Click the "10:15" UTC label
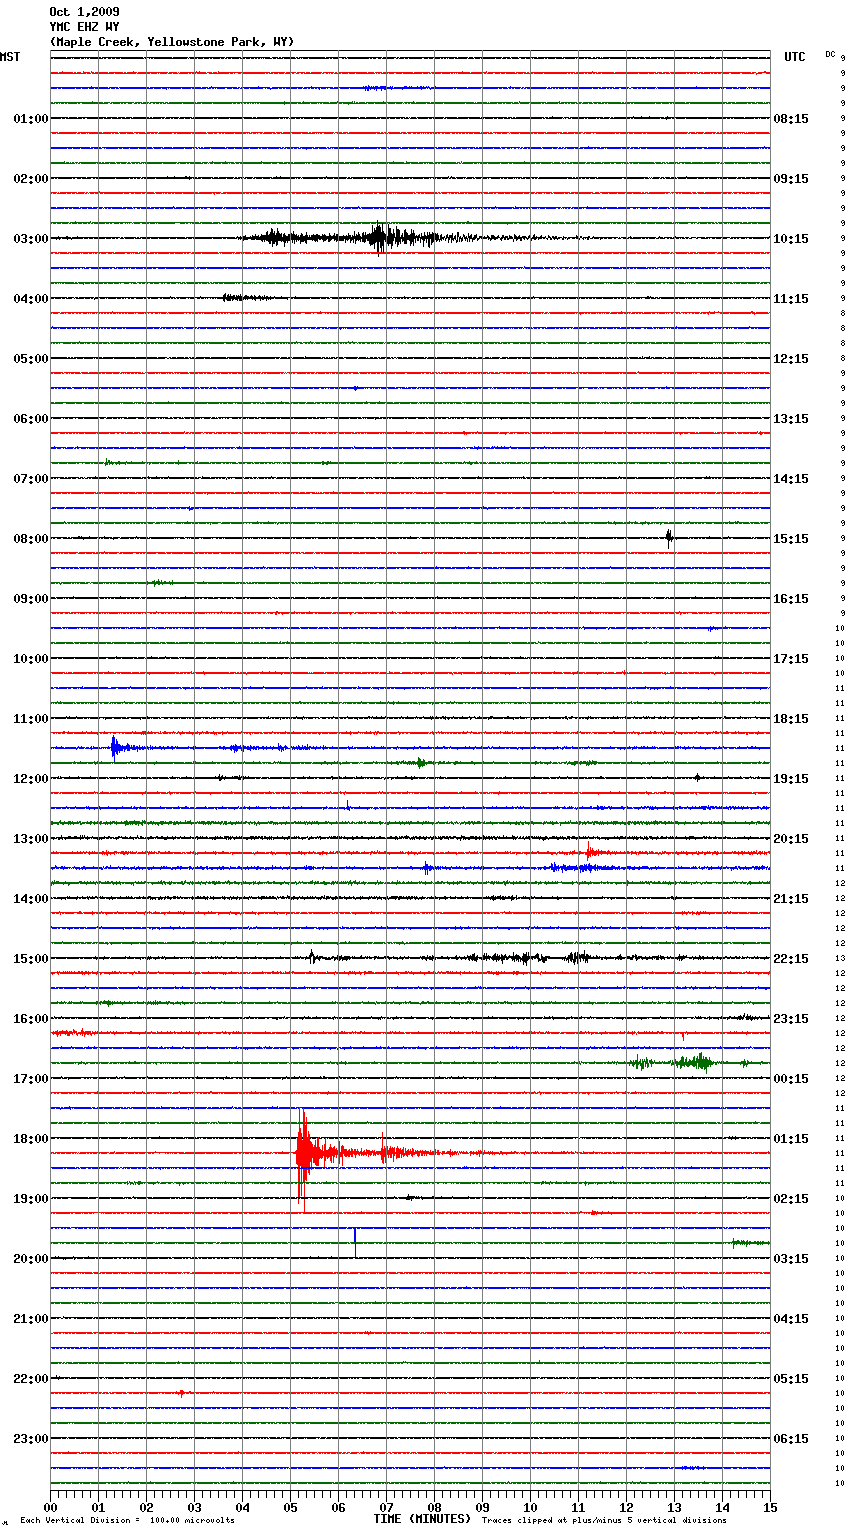The width and height of the screenshot is (850, 1534). tap(791, 239)
